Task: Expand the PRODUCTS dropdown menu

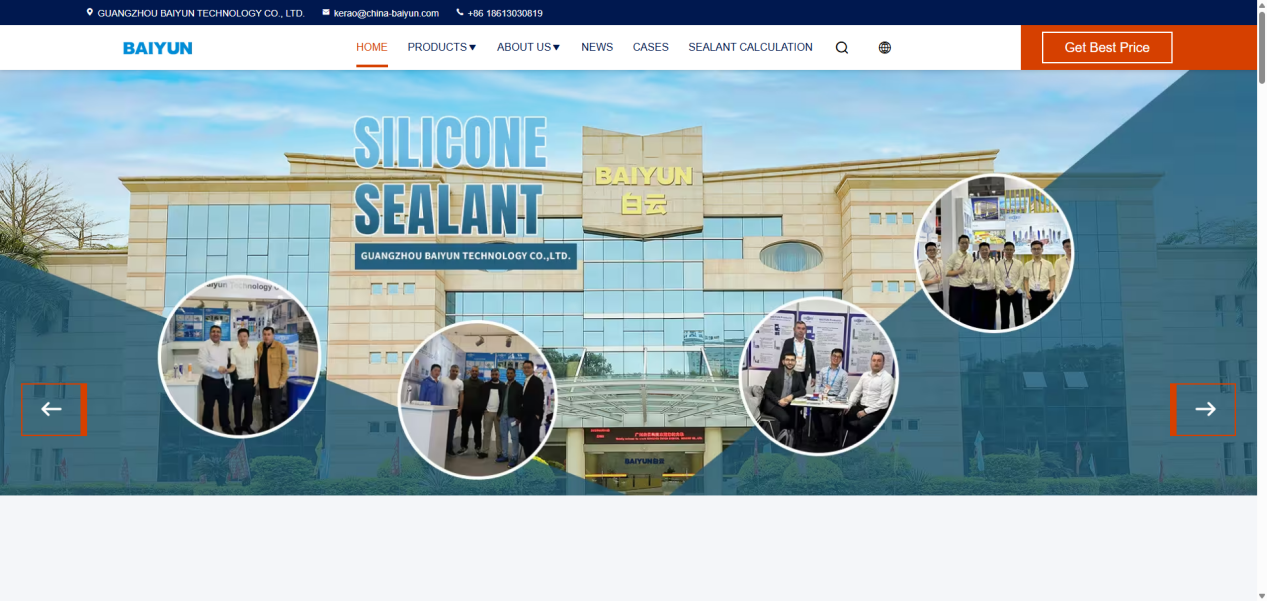Action: pos(442,47)
